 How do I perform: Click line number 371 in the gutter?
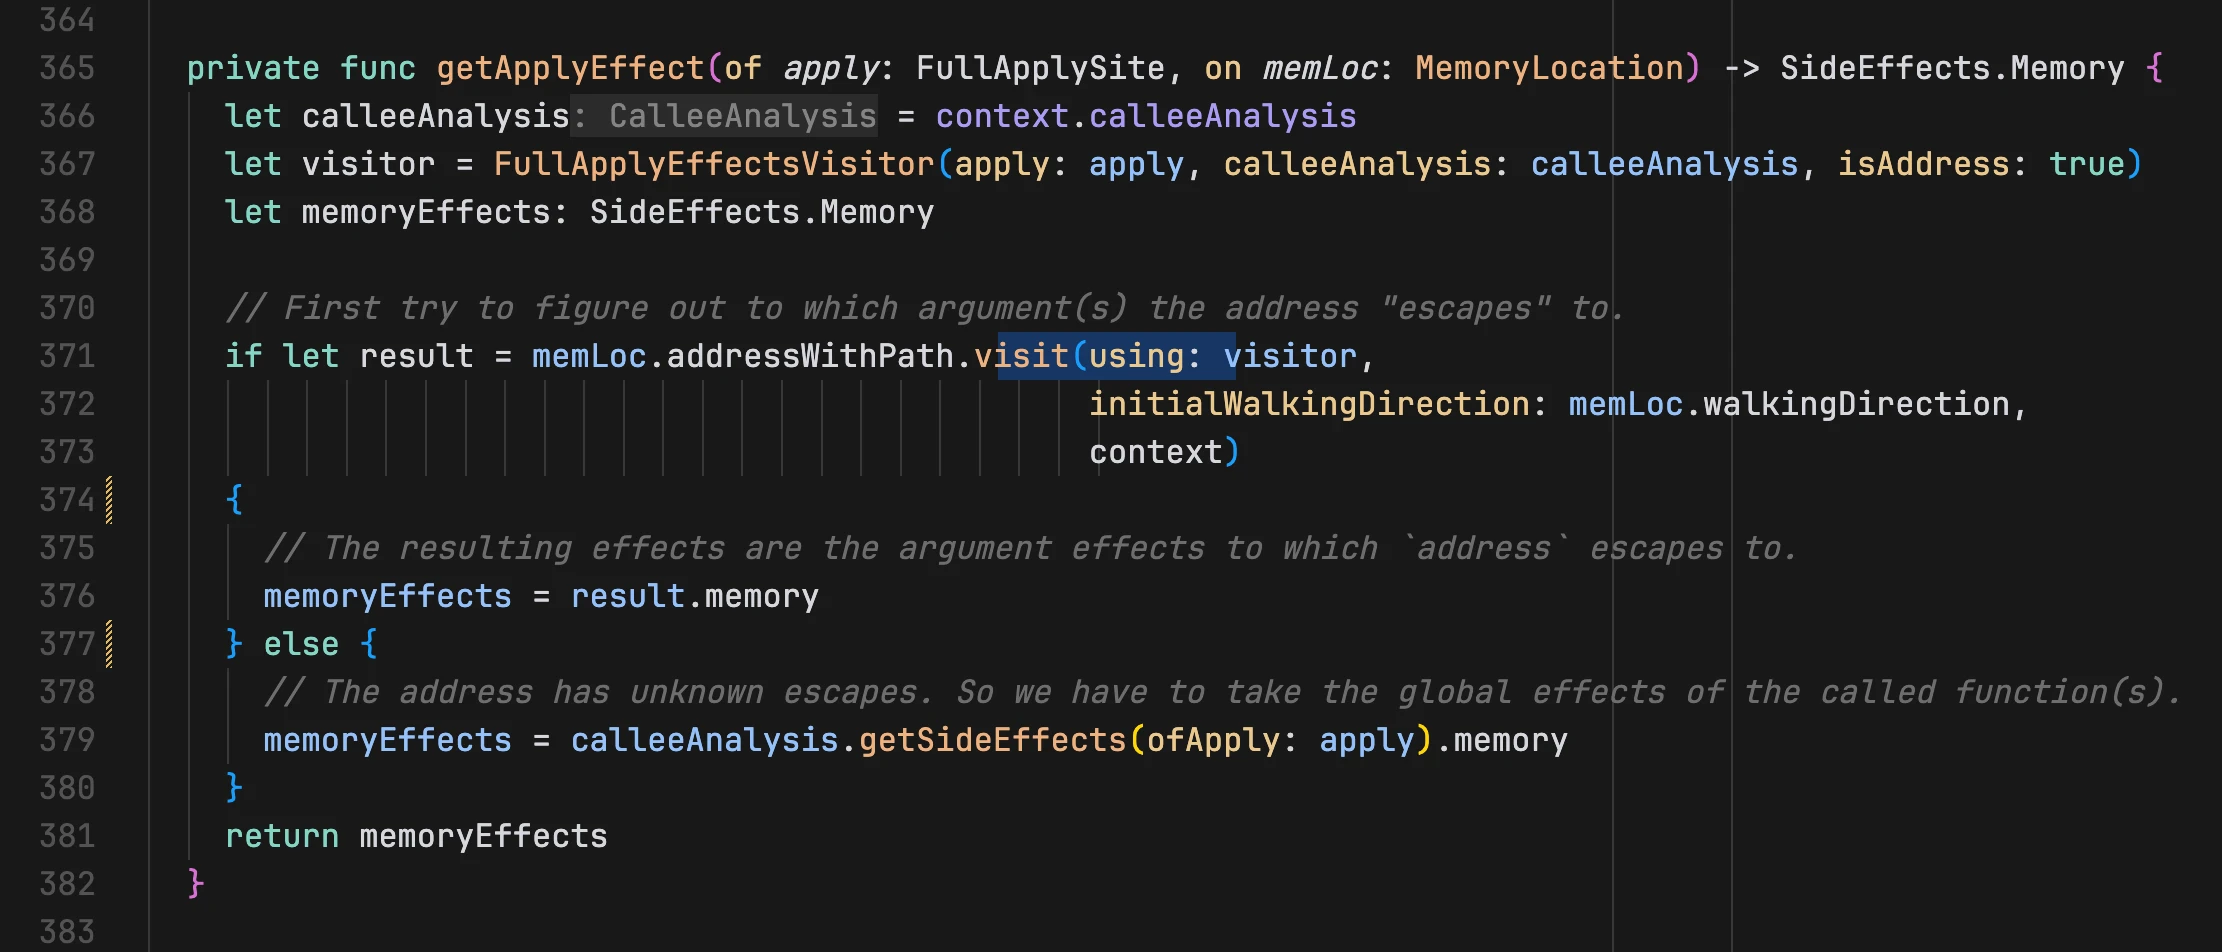click(x=67, y=356)
